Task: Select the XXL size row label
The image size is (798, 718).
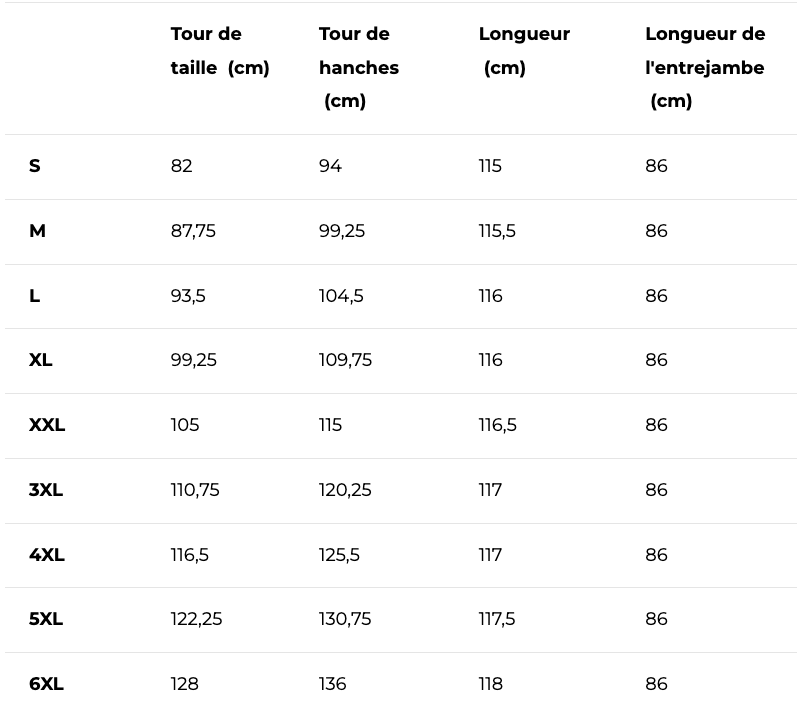Action: pyautogui.click(x=47, y=425)
